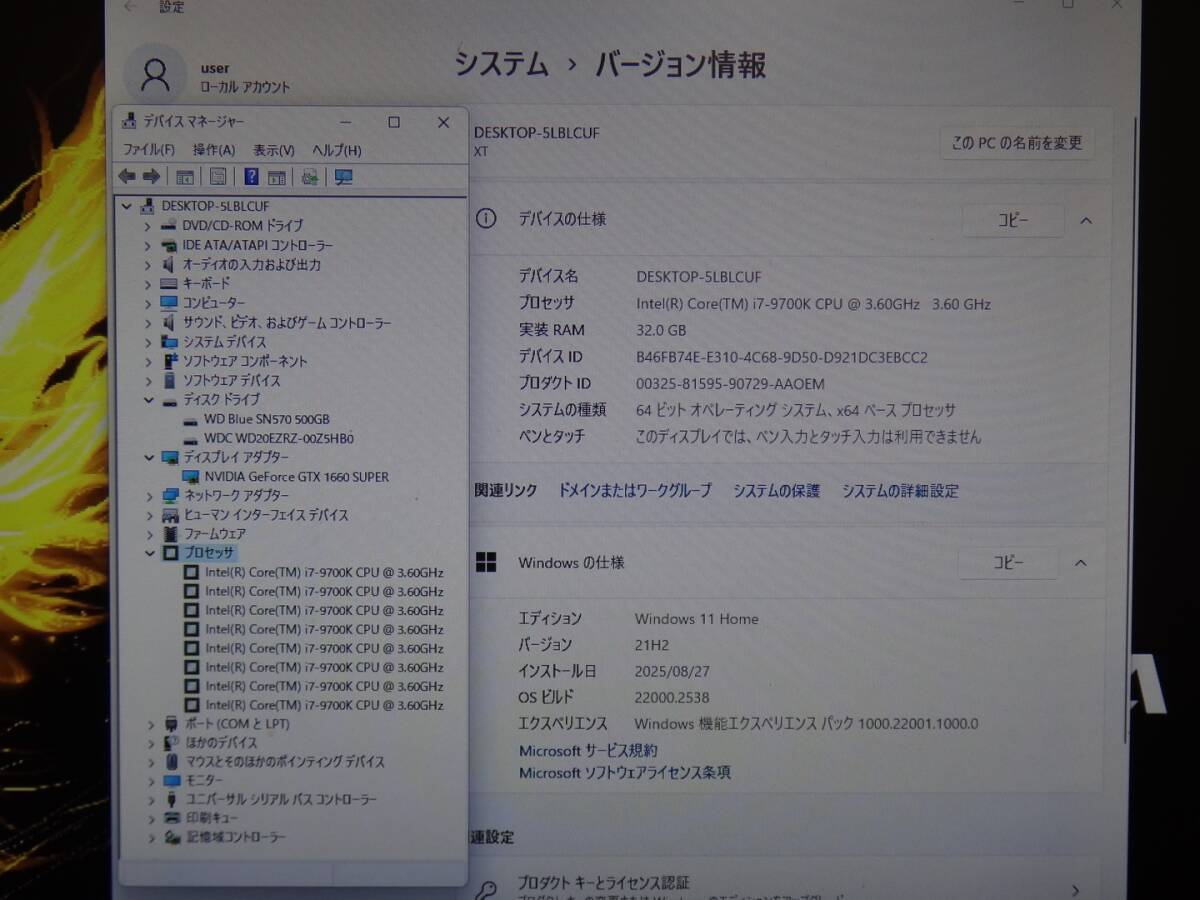The image size is (1200, 900).
Task: Open Microsoft サービス規約 link
Action: click(588, 751)
